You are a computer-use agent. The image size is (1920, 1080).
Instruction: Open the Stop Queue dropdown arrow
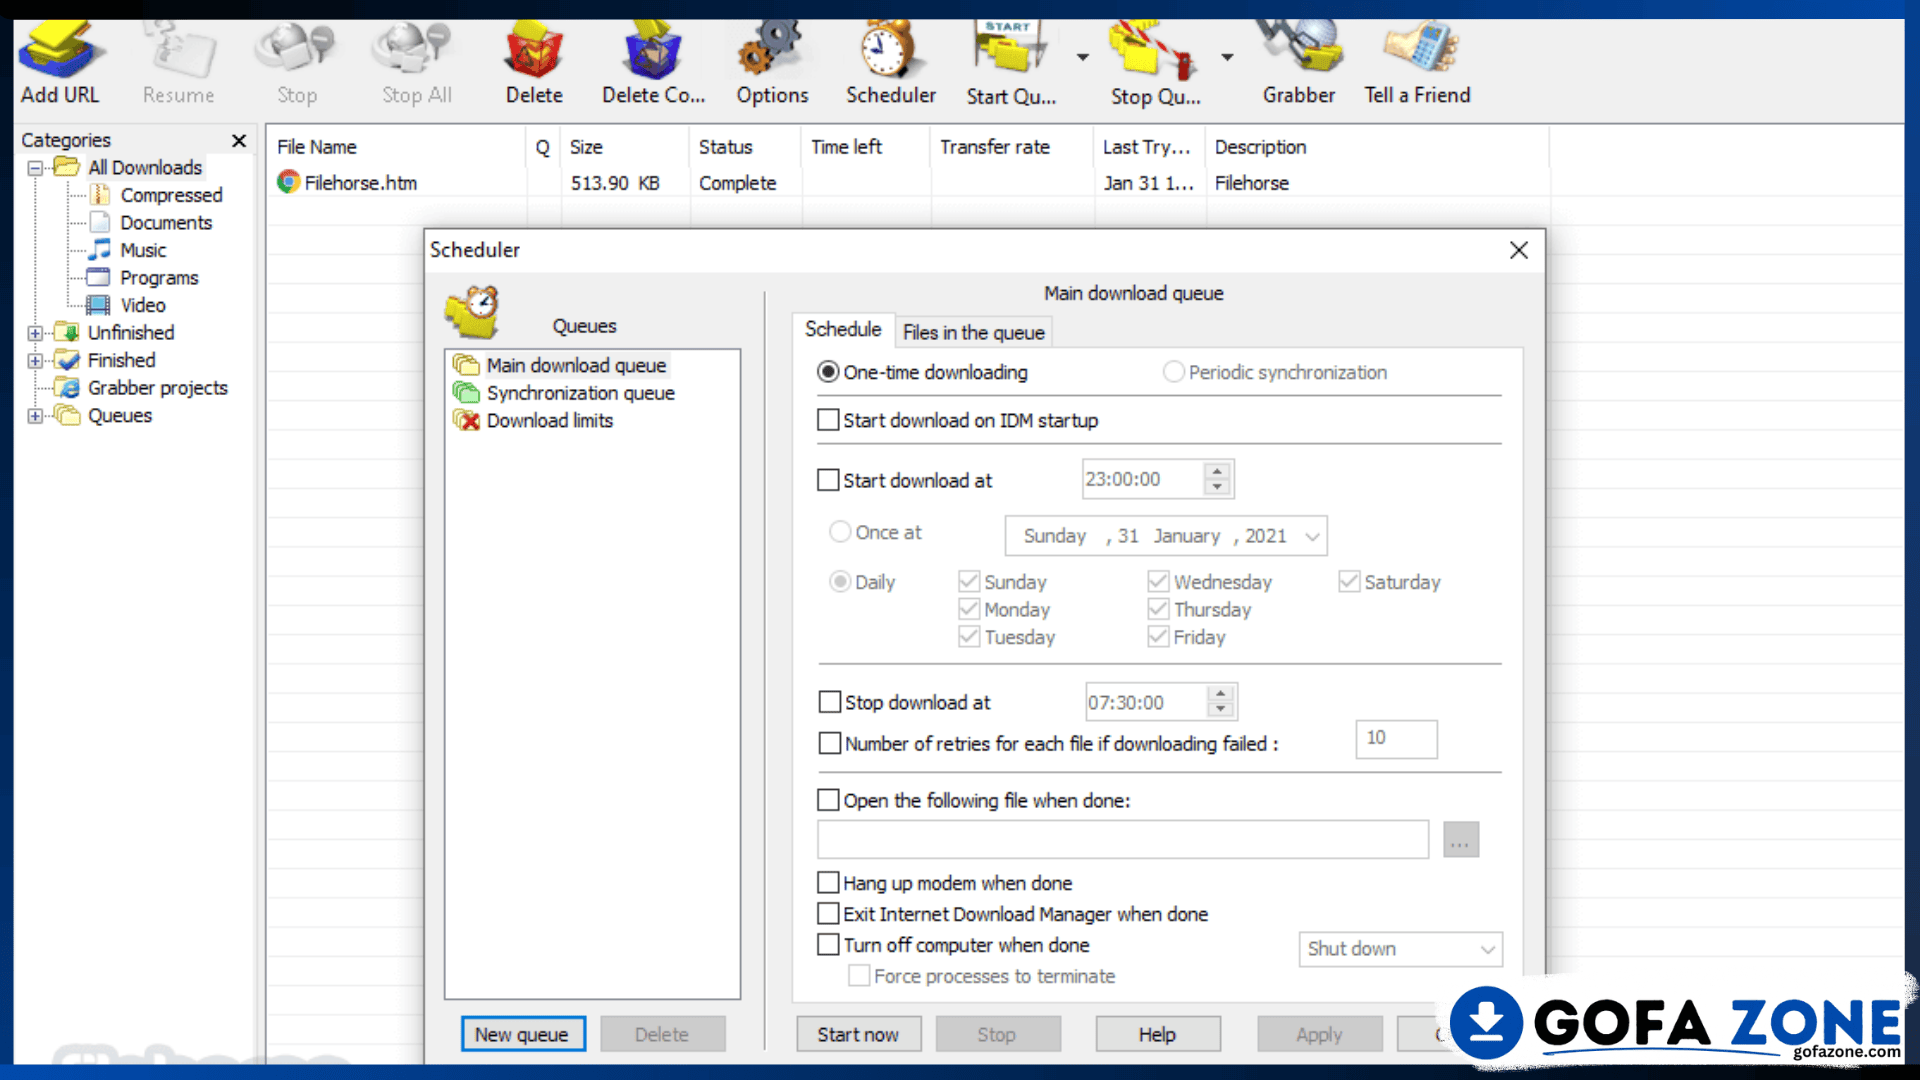coord(1227,57)
